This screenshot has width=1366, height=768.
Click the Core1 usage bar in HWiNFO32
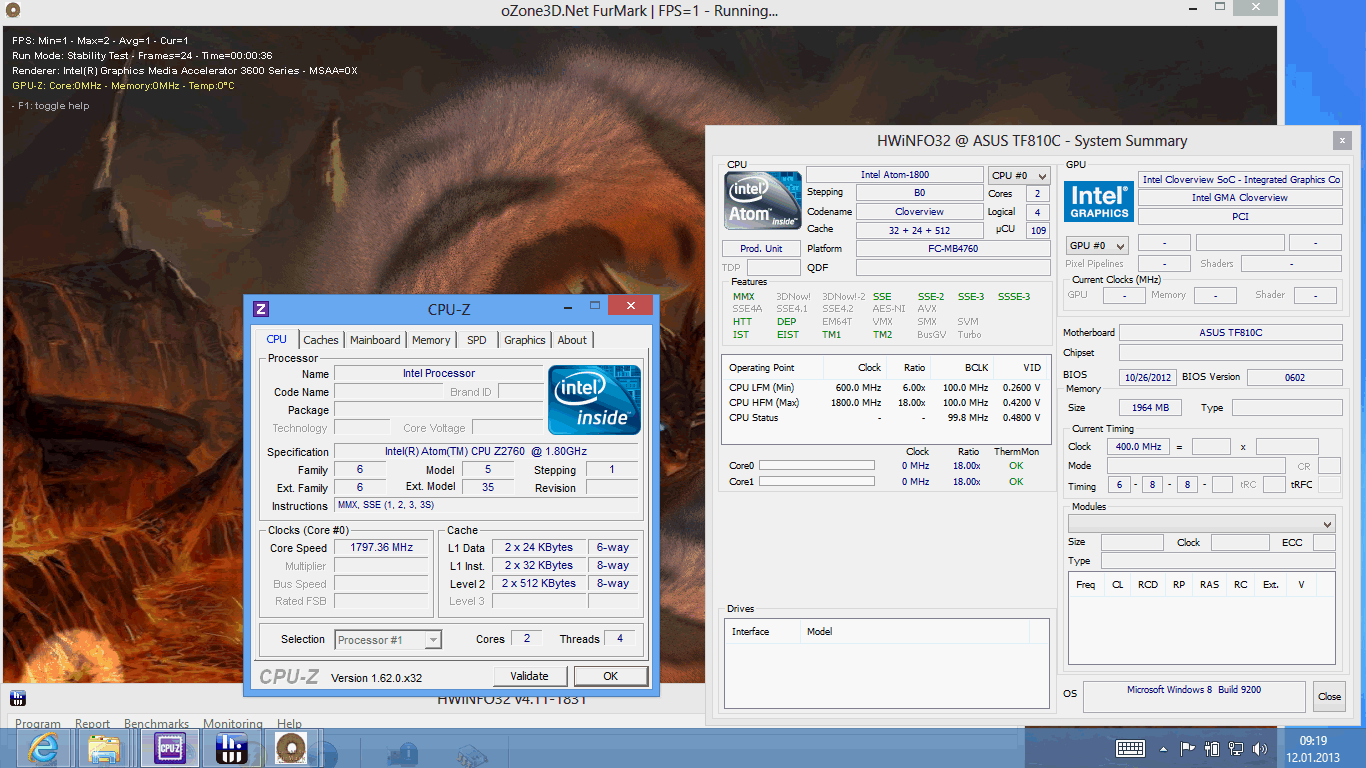pos(816,481)
